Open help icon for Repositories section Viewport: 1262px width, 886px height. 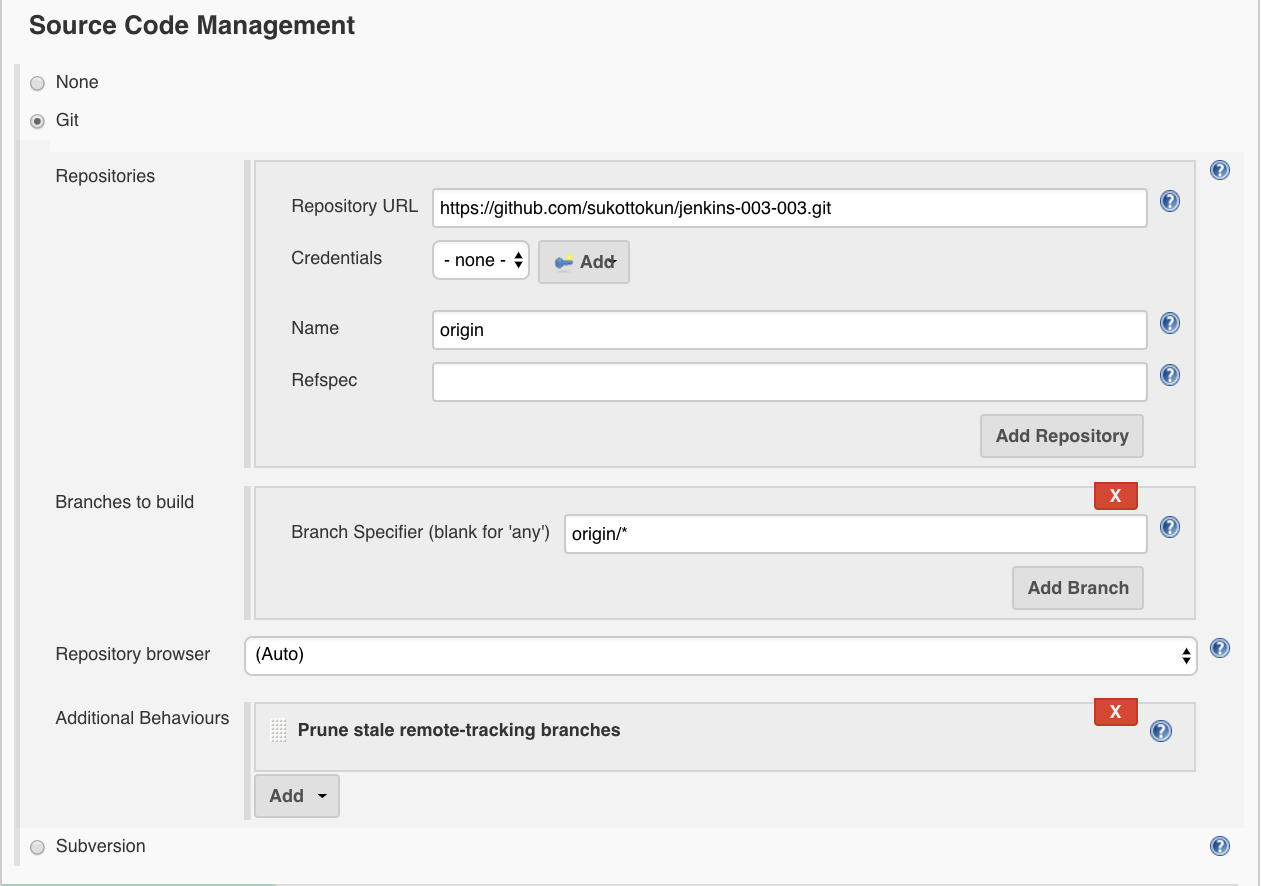pyautogui.click(x=1219, y=170)
